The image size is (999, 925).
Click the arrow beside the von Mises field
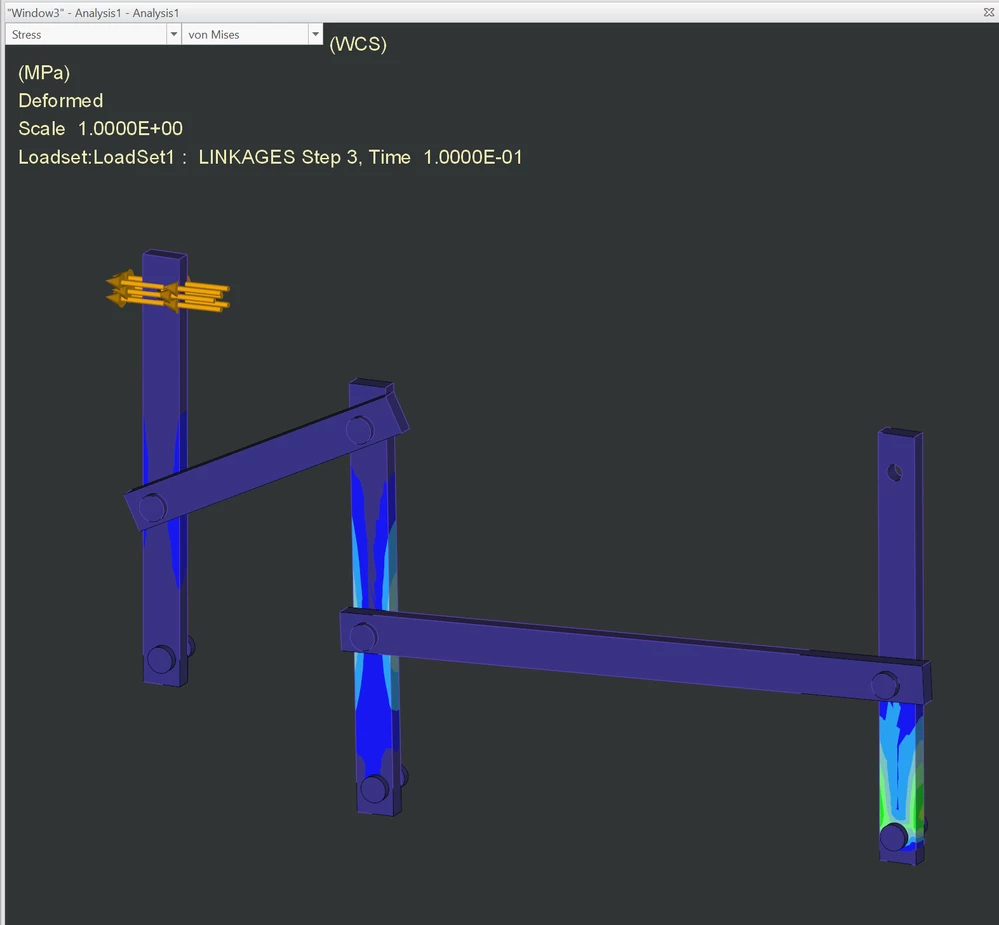click(315, 34)
